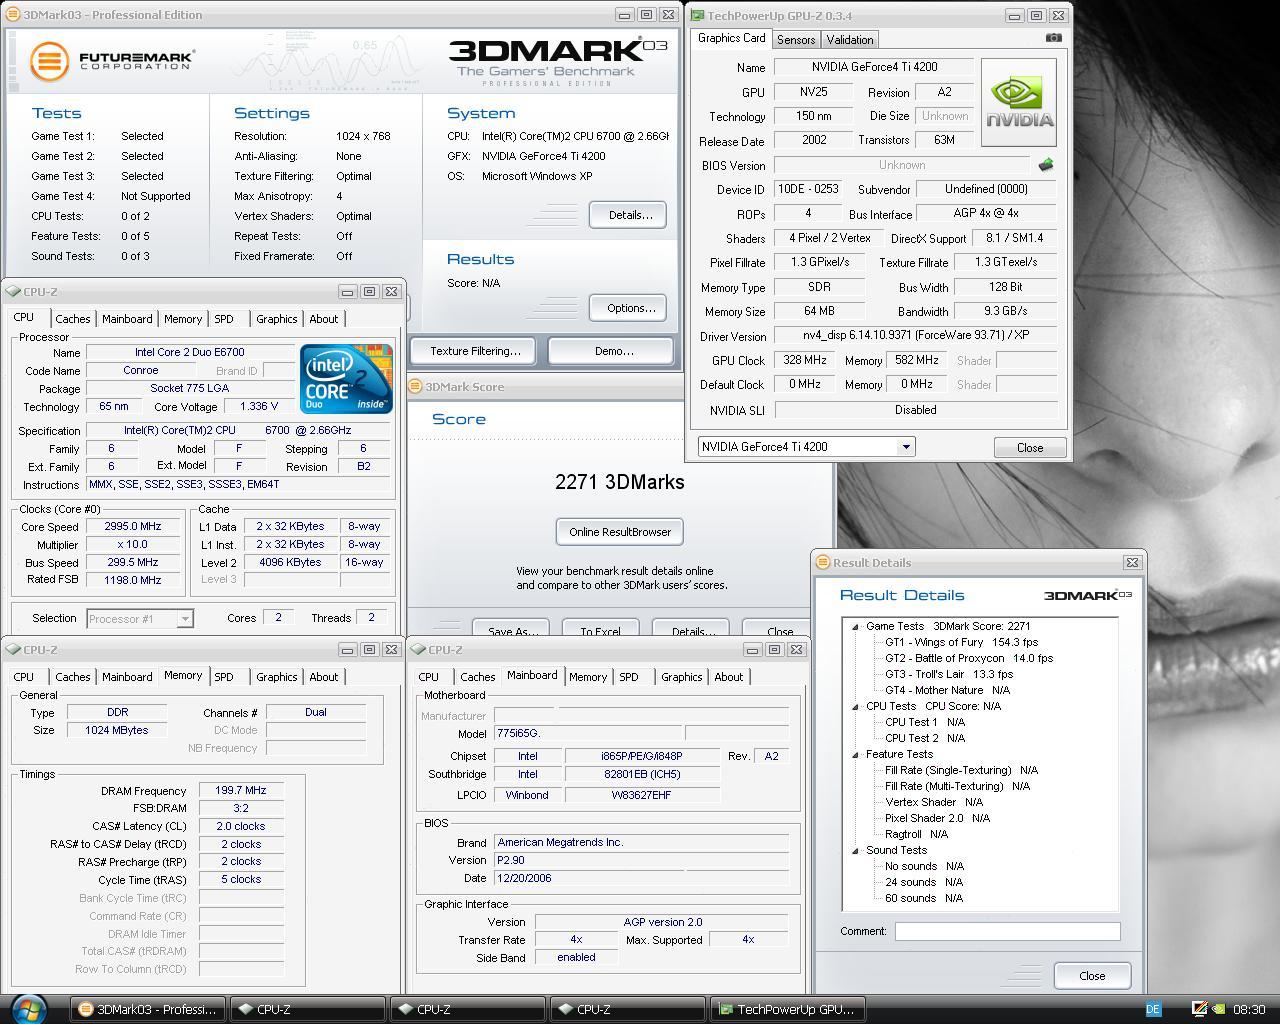1280x1024 pixels.
Task: Click the NVIDIA logo in GPU-Z
Action: [x=1019, y=103]
